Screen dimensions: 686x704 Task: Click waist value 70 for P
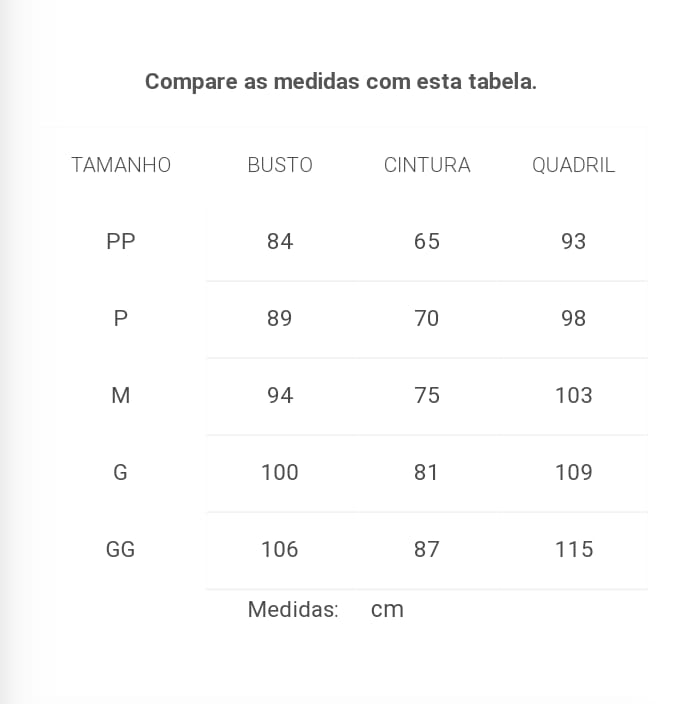tap(427, 318)
